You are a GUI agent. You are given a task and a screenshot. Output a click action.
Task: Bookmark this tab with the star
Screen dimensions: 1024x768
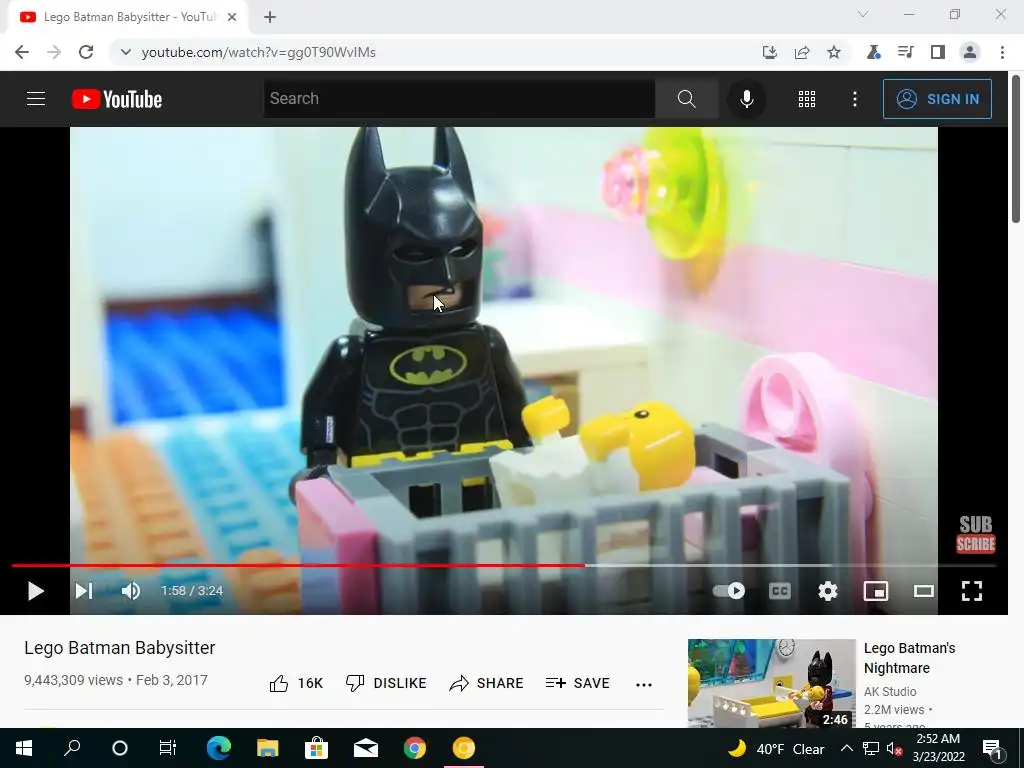pyautogui.click(x=834, y=52)
